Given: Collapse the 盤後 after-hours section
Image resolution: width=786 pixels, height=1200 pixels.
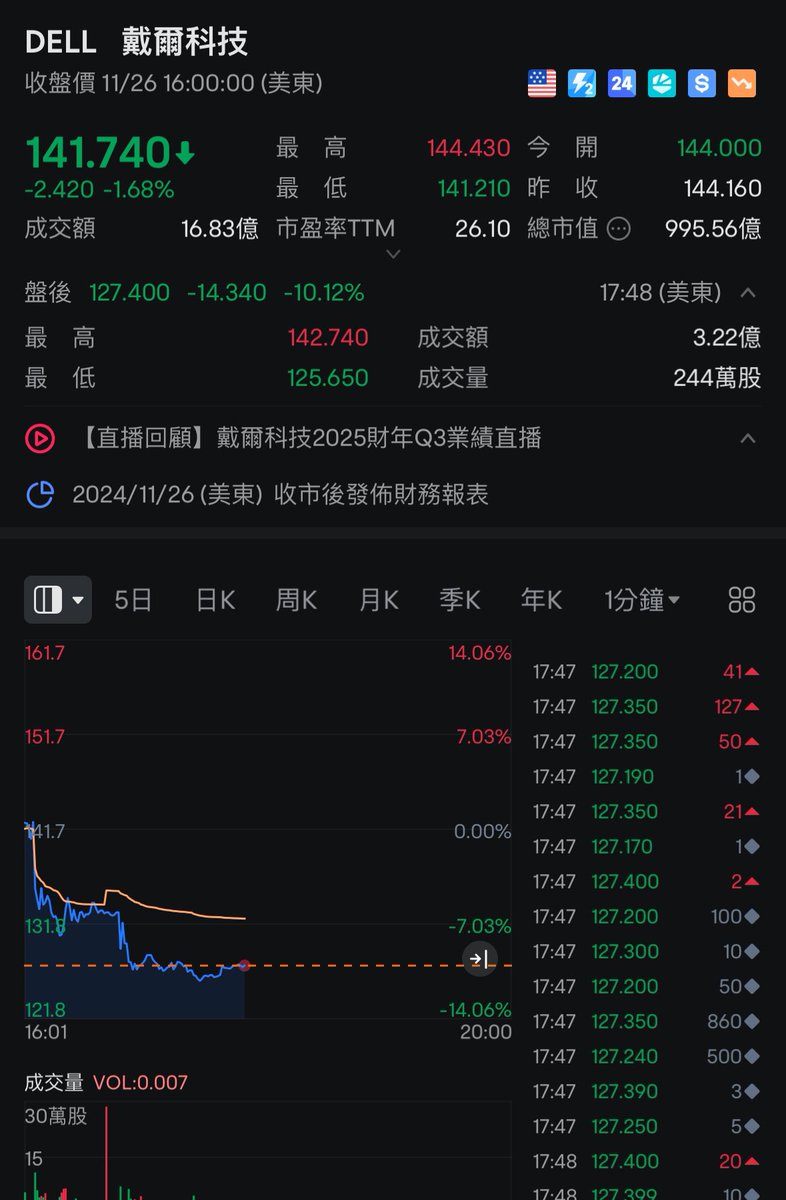Looking at the screenshot, I should pos(747,293).
